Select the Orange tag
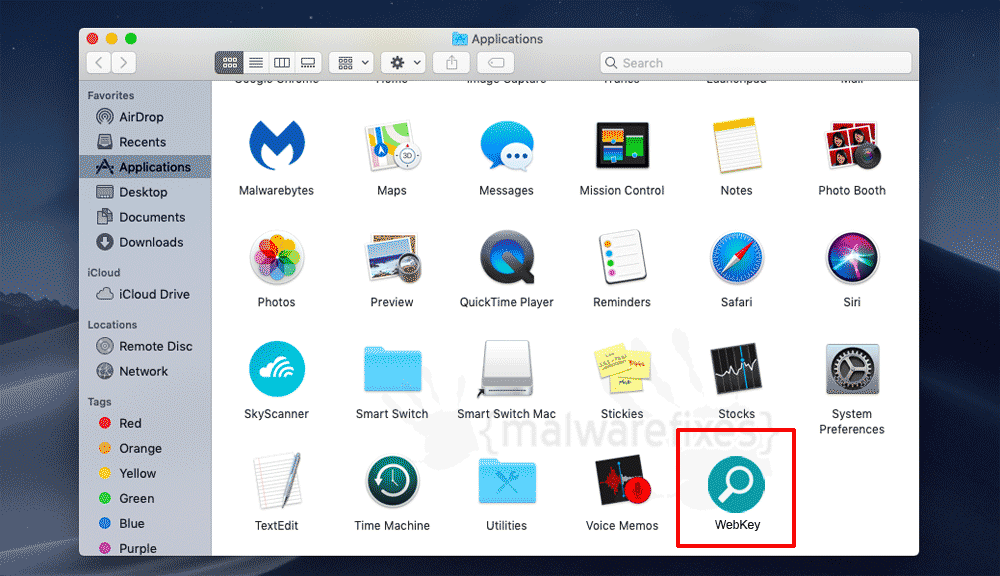 pyautogui.click(x=145, y=448)
